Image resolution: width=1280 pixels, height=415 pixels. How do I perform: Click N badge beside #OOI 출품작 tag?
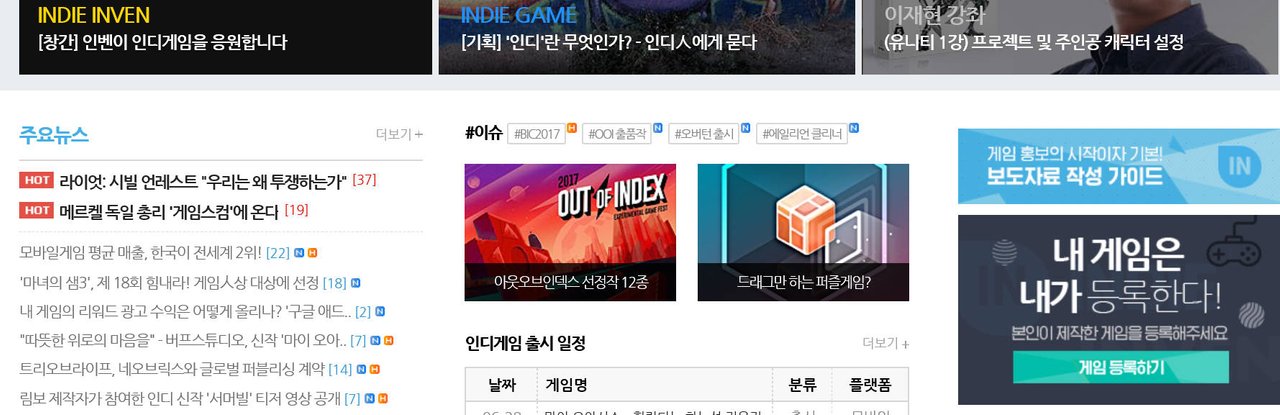(658, 127)
